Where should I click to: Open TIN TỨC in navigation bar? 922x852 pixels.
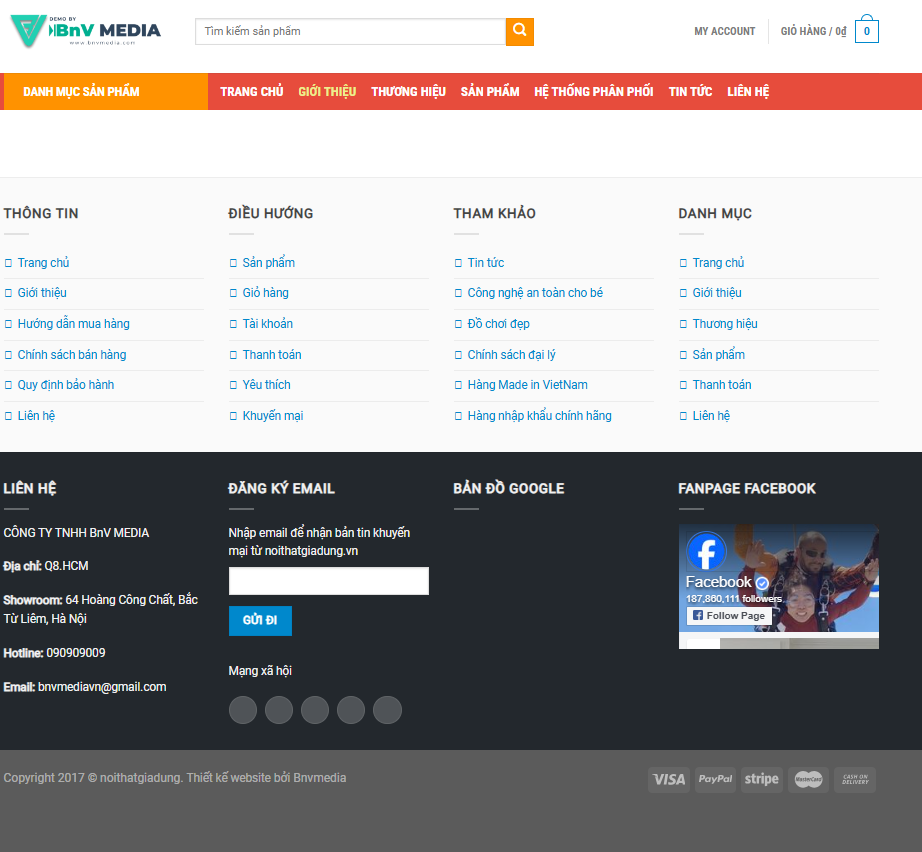tap(690, 92)
